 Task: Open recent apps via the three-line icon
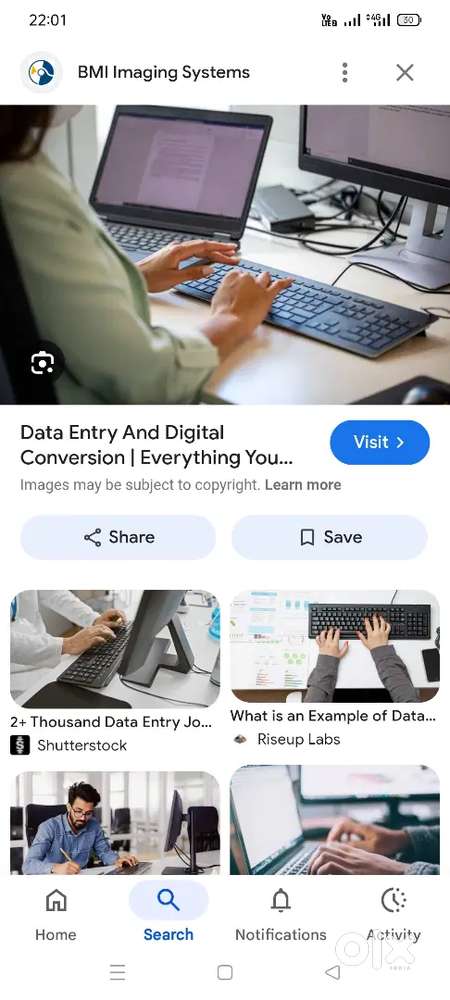[x=117, y=972]
